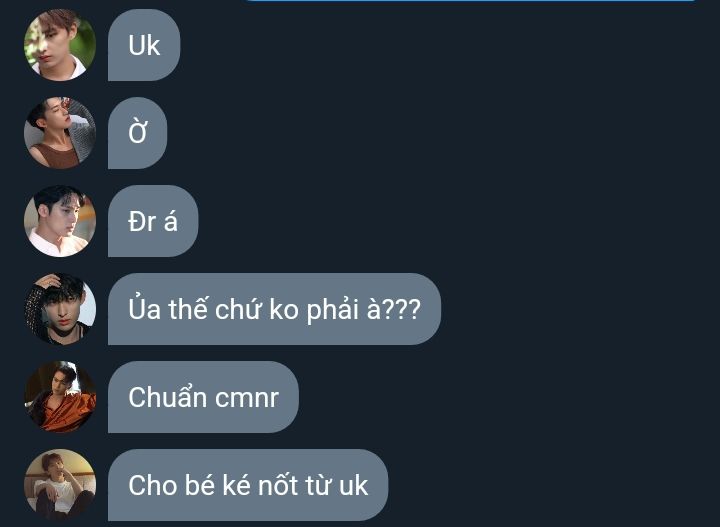Click the word 'Ủa' starting the fourth message
This screenshot has height=527, width=720.
click(x=145, y=308)
